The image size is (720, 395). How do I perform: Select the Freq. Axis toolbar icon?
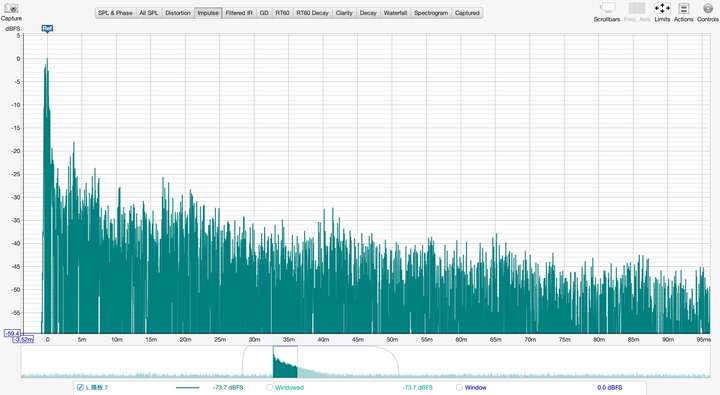tap(637, 8)
